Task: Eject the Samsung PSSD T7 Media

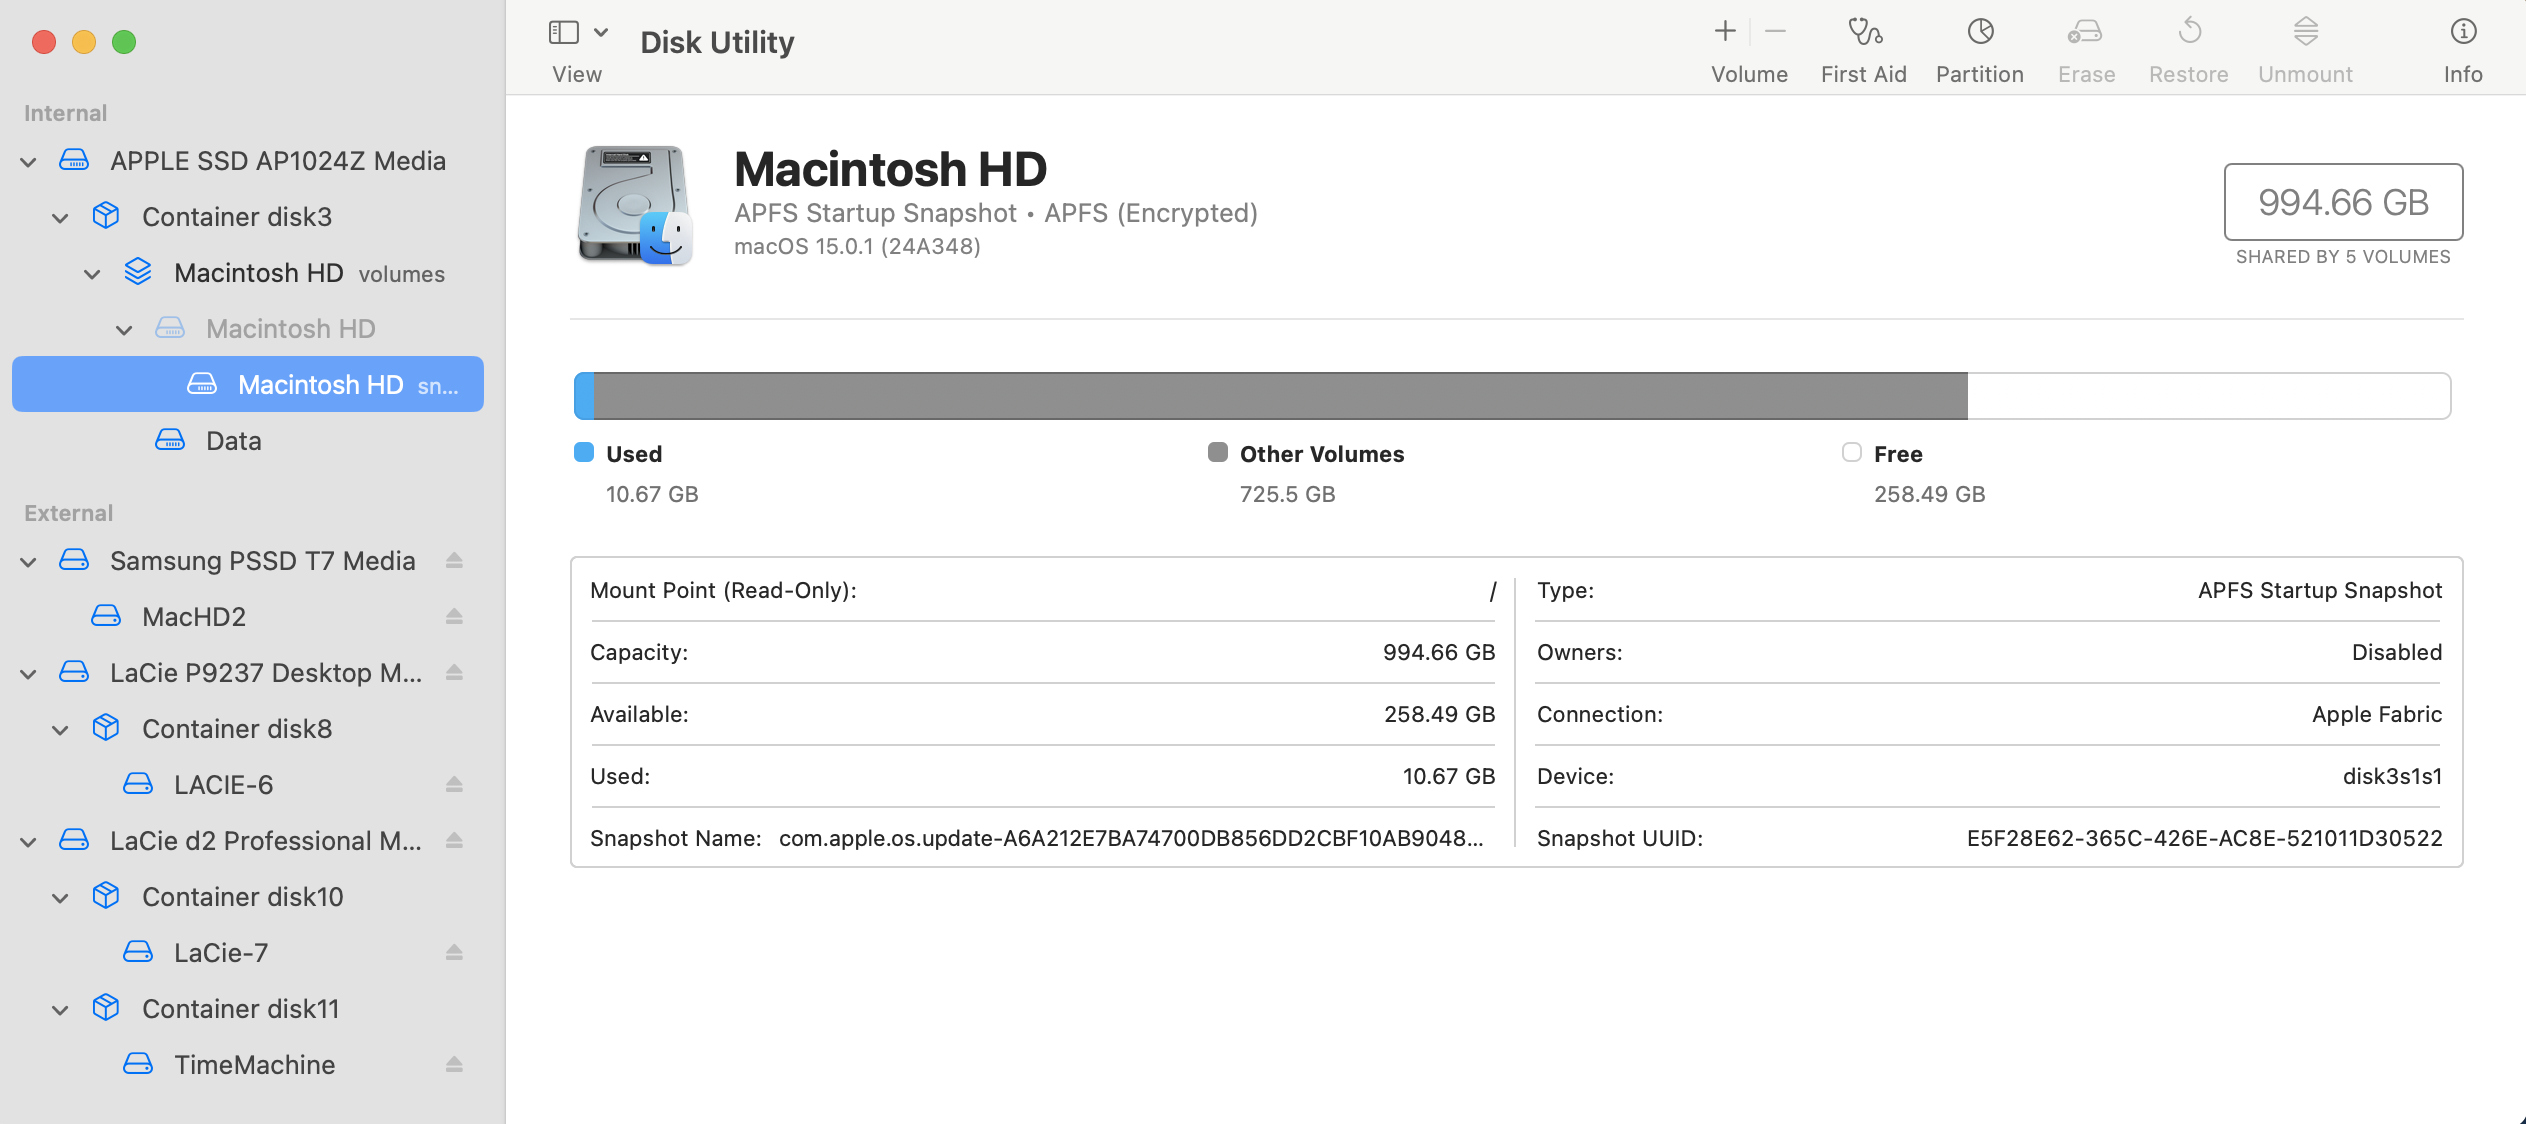Action: 454,560
